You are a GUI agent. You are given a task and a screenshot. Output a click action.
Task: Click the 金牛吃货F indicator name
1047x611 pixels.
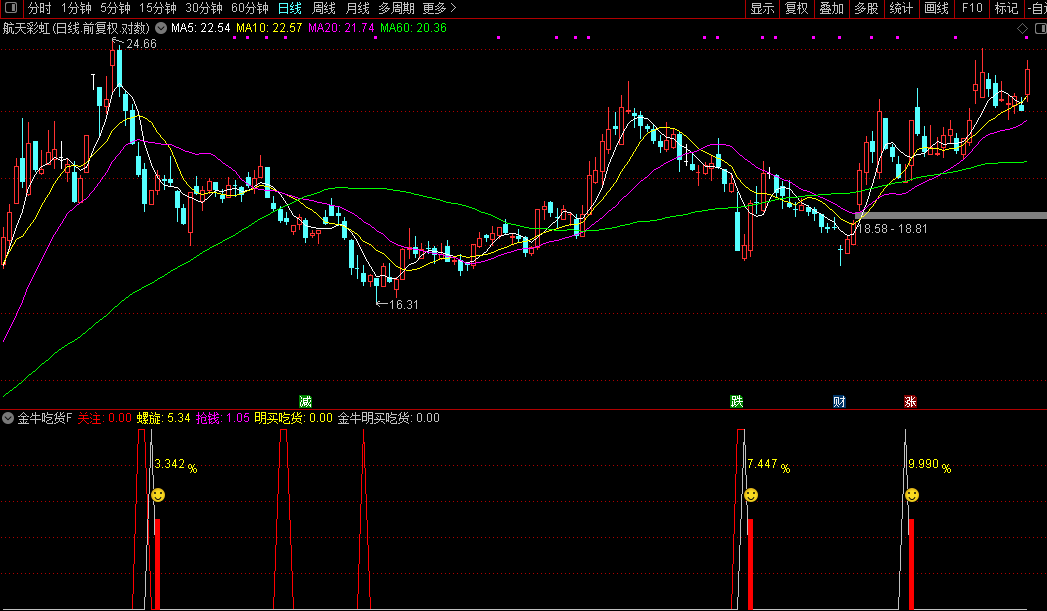[45, 419]
